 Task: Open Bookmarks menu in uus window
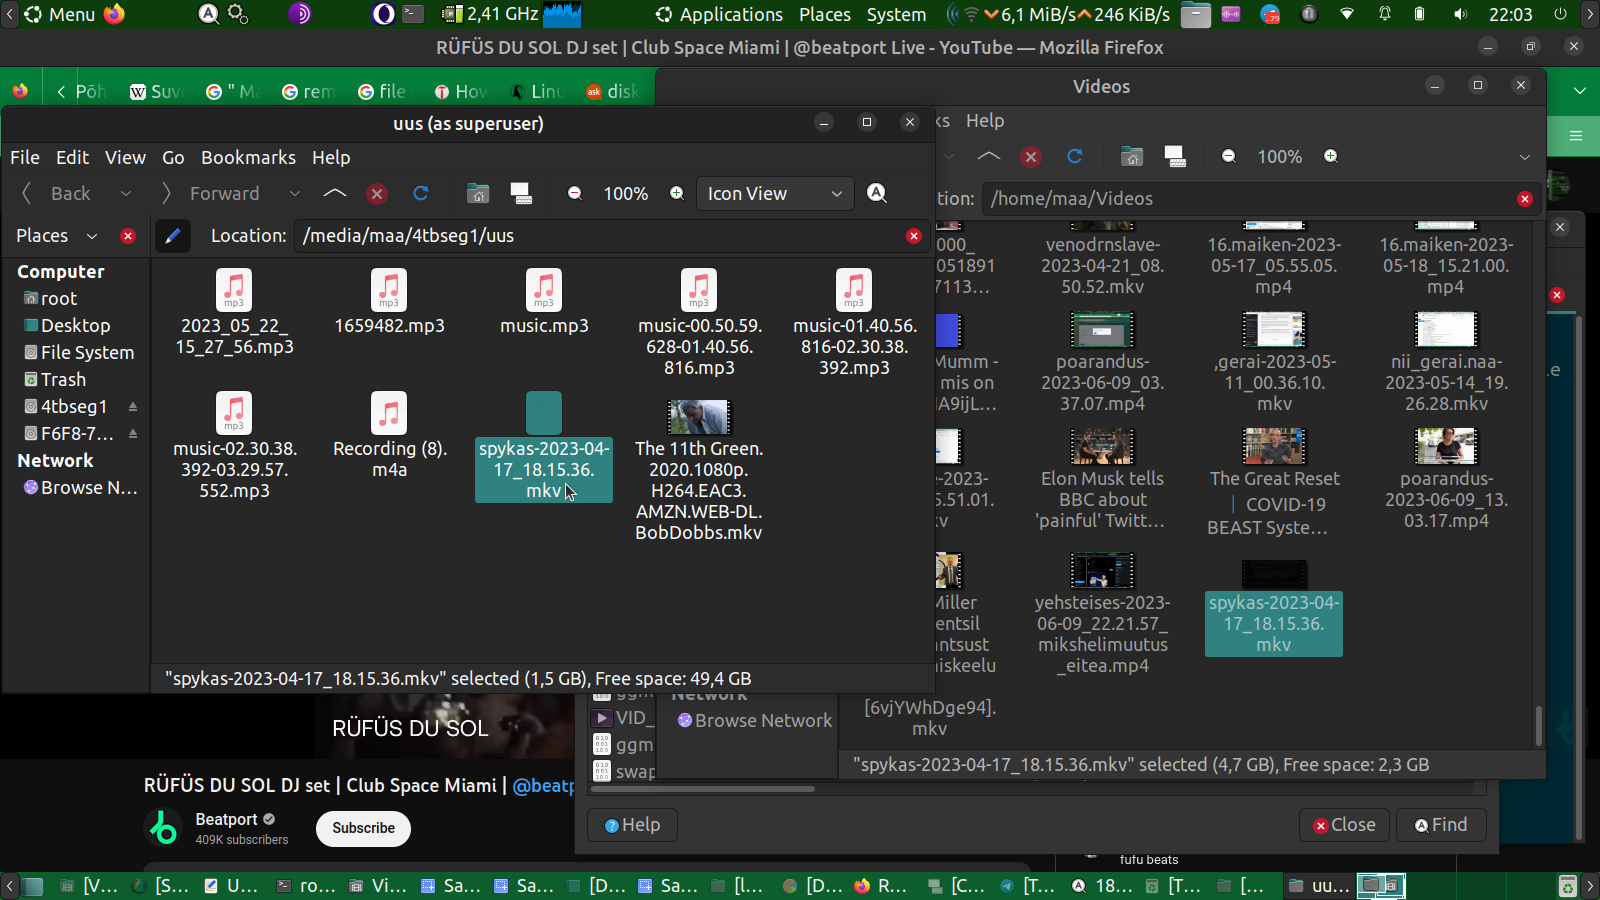click(248, 158)
